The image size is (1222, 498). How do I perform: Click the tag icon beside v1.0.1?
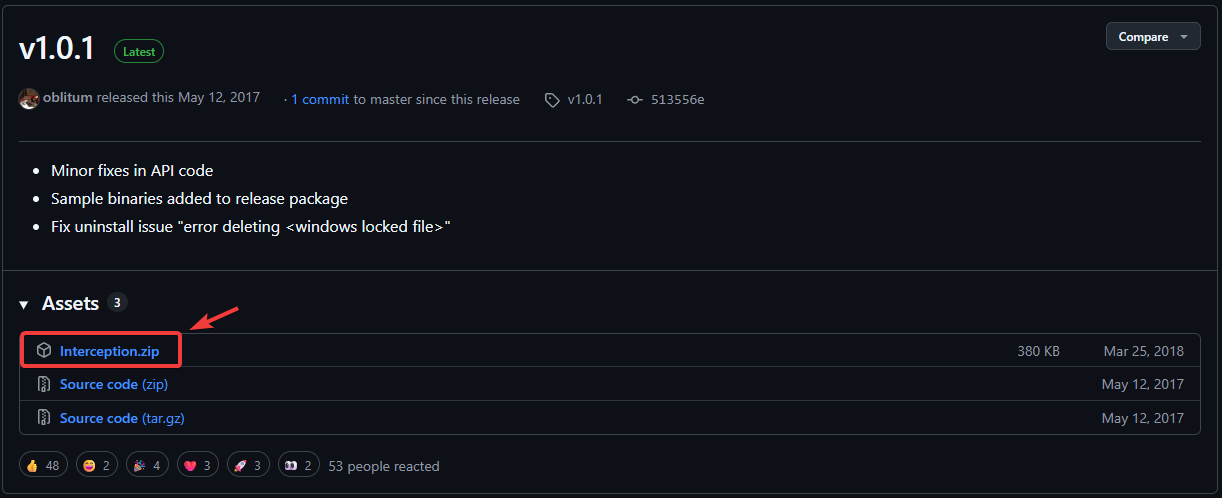pyautogui.click(x=552, y=100)
